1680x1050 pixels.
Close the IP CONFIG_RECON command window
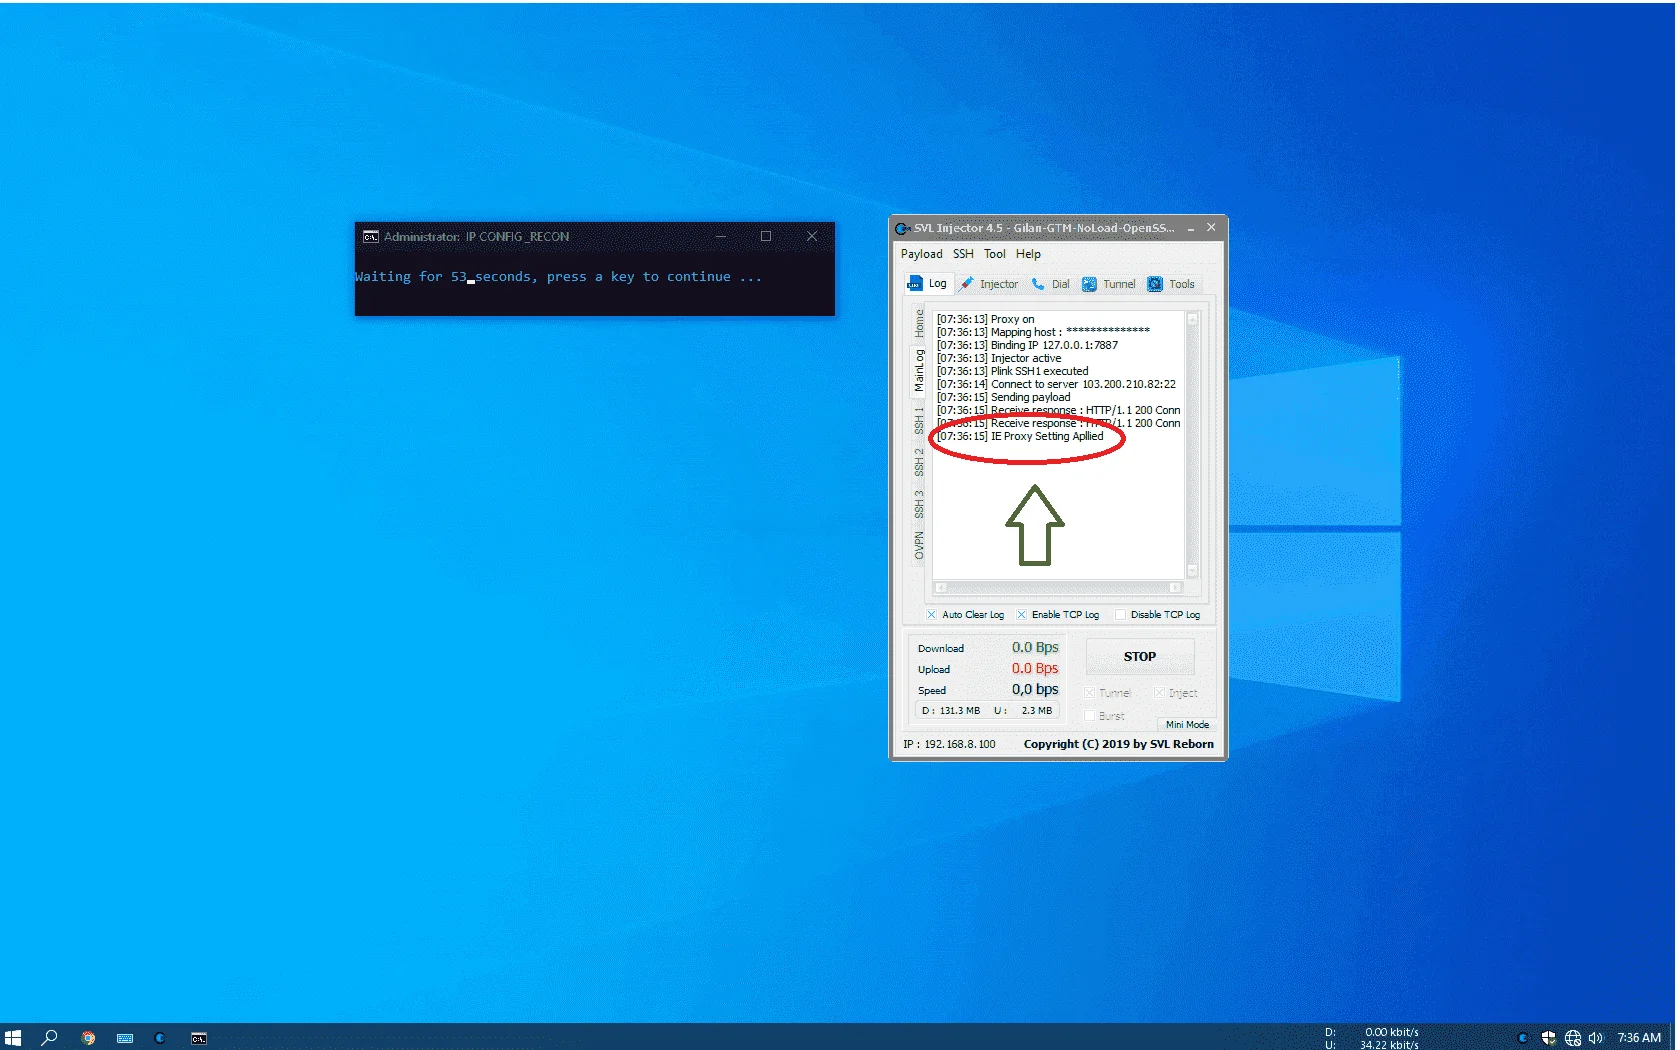point(812,237)
